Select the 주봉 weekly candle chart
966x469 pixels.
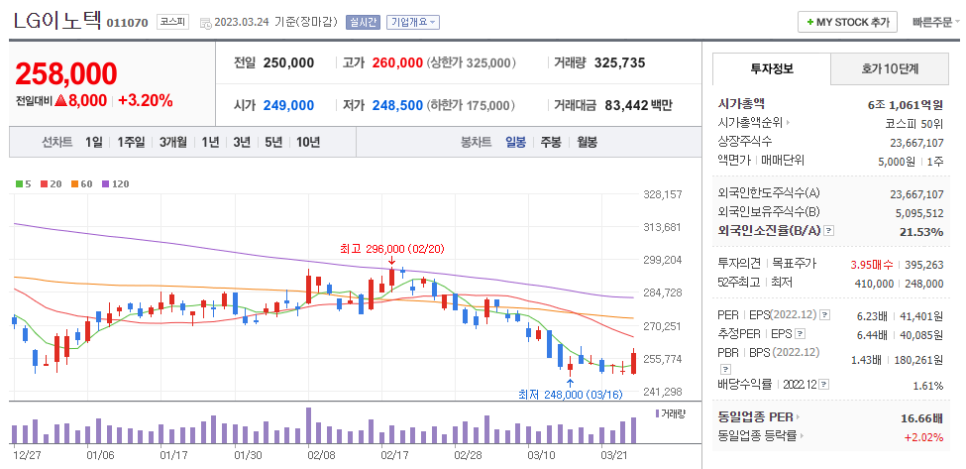point(551,142)
